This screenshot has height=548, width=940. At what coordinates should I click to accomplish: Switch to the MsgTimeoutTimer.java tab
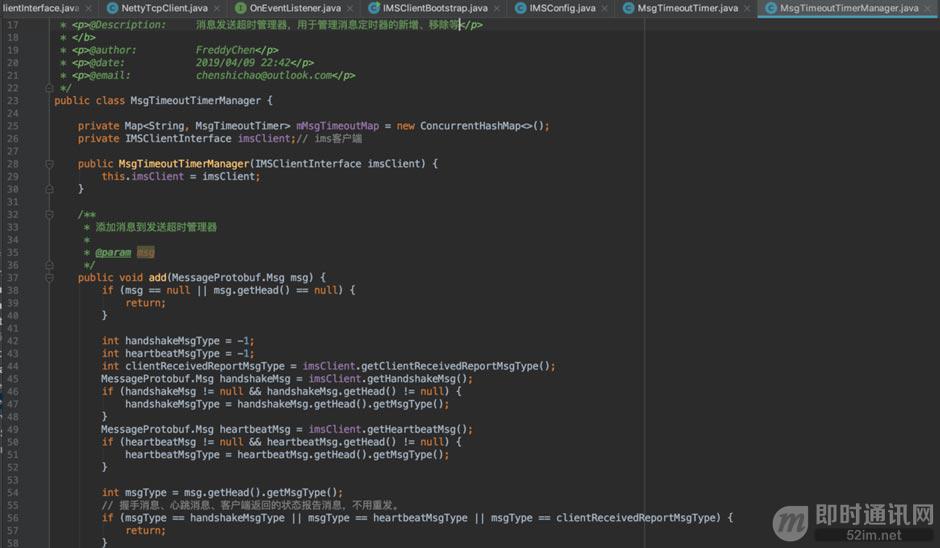tap(688, 8)
